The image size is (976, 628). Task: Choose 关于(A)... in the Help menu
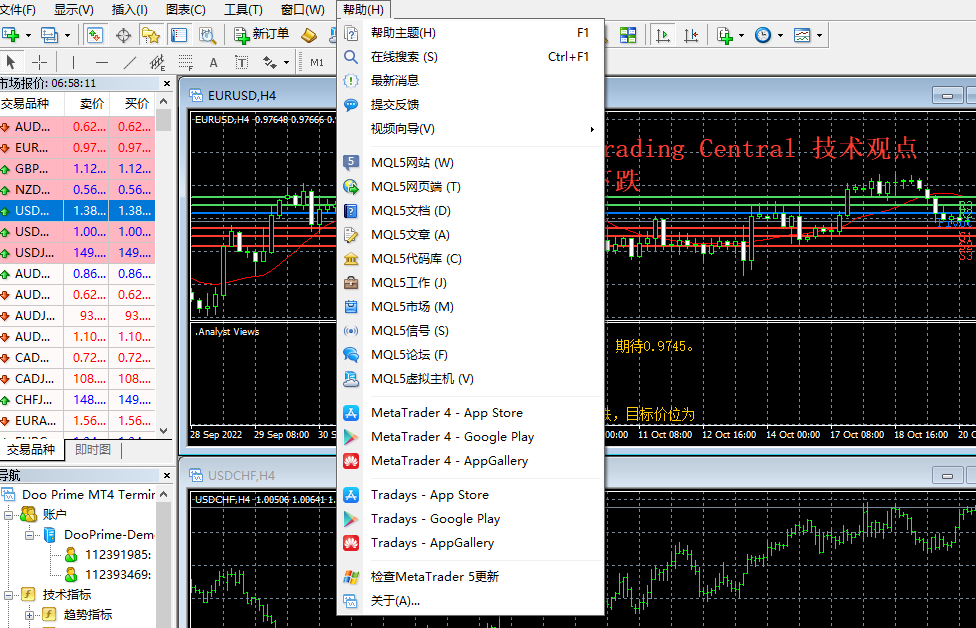(x=395, y=601)
